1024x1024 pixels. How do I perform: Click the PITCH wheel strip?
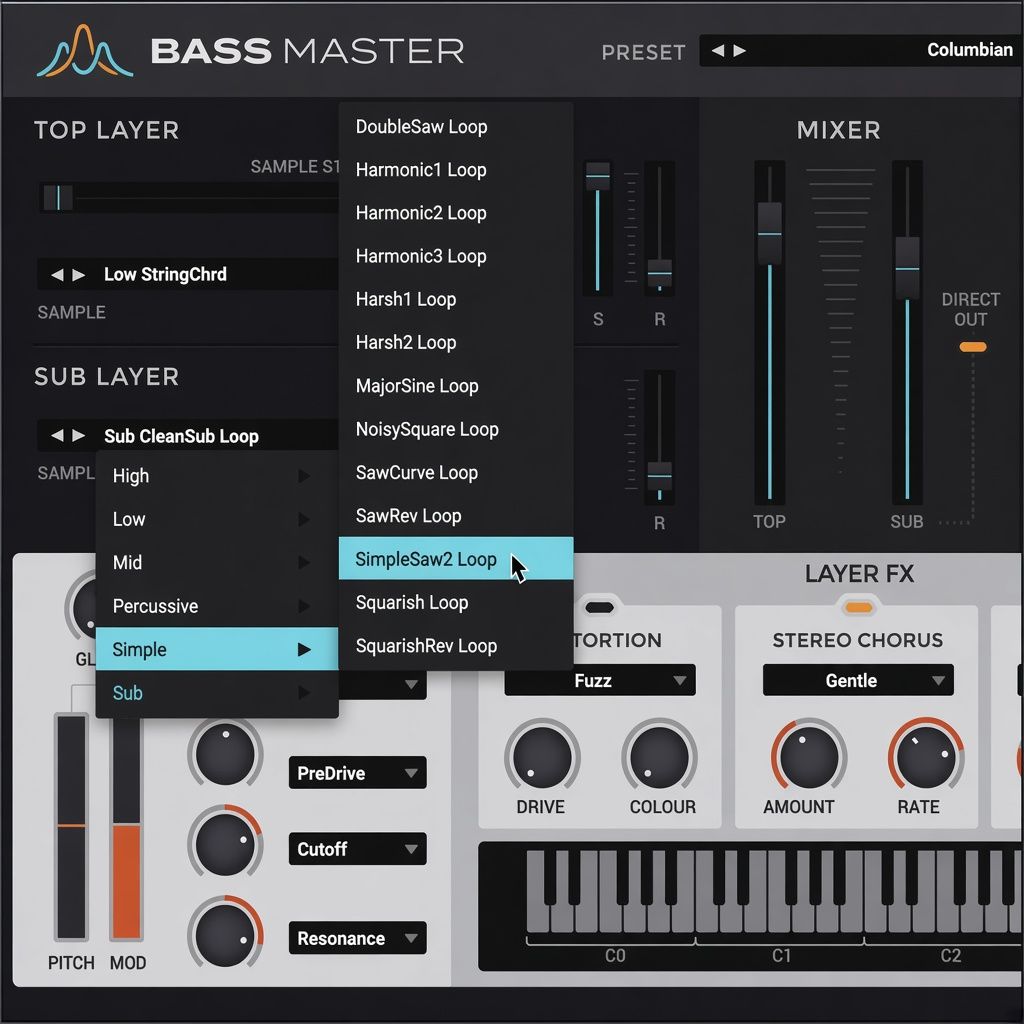pyautogui.click(x=71, y=826)
